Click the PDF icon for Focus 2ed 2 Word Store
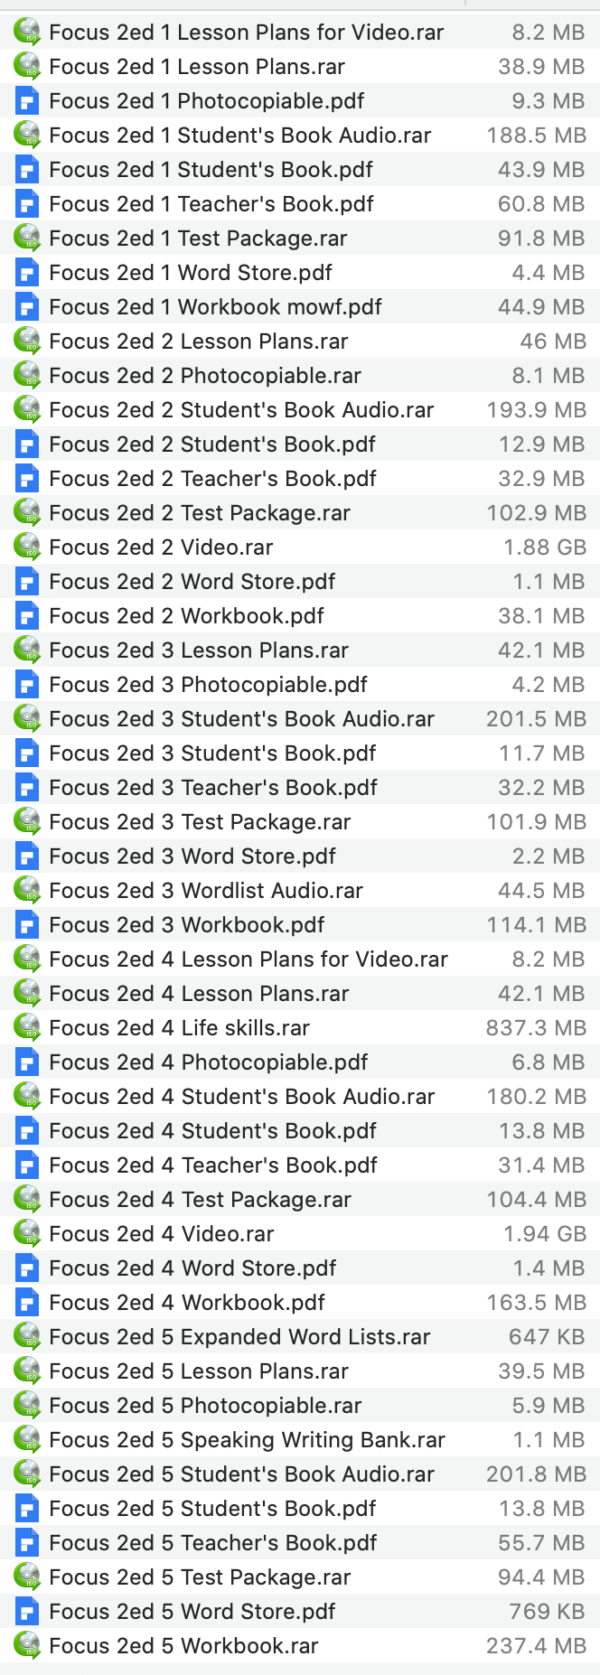Screen dimensions: 600x1675 tap(27, 581)
